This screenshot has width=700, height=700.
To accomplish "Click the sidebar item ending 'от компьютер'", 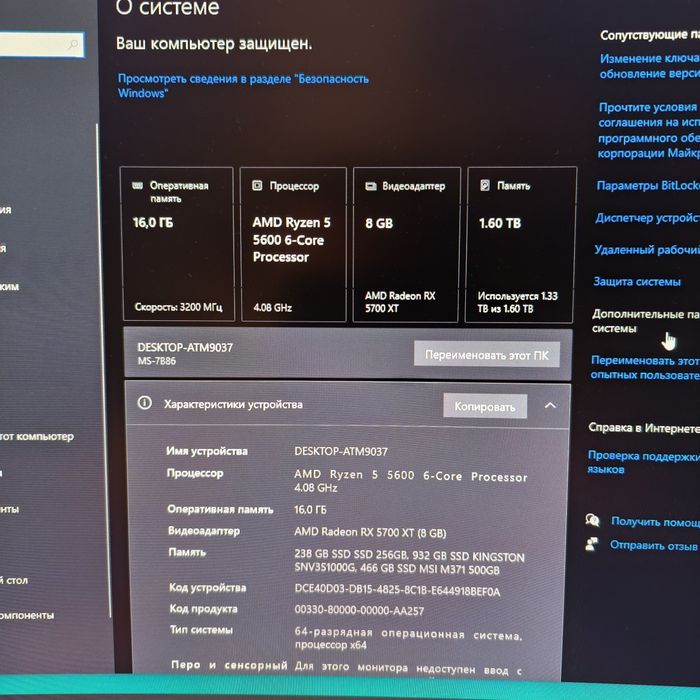I will [x=37, y=436].
